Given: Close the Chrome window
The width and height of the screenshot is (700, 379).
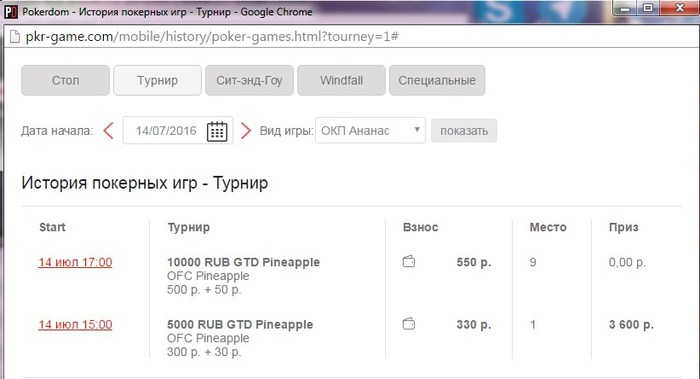Looking at the screenshot, I should 679,8.
